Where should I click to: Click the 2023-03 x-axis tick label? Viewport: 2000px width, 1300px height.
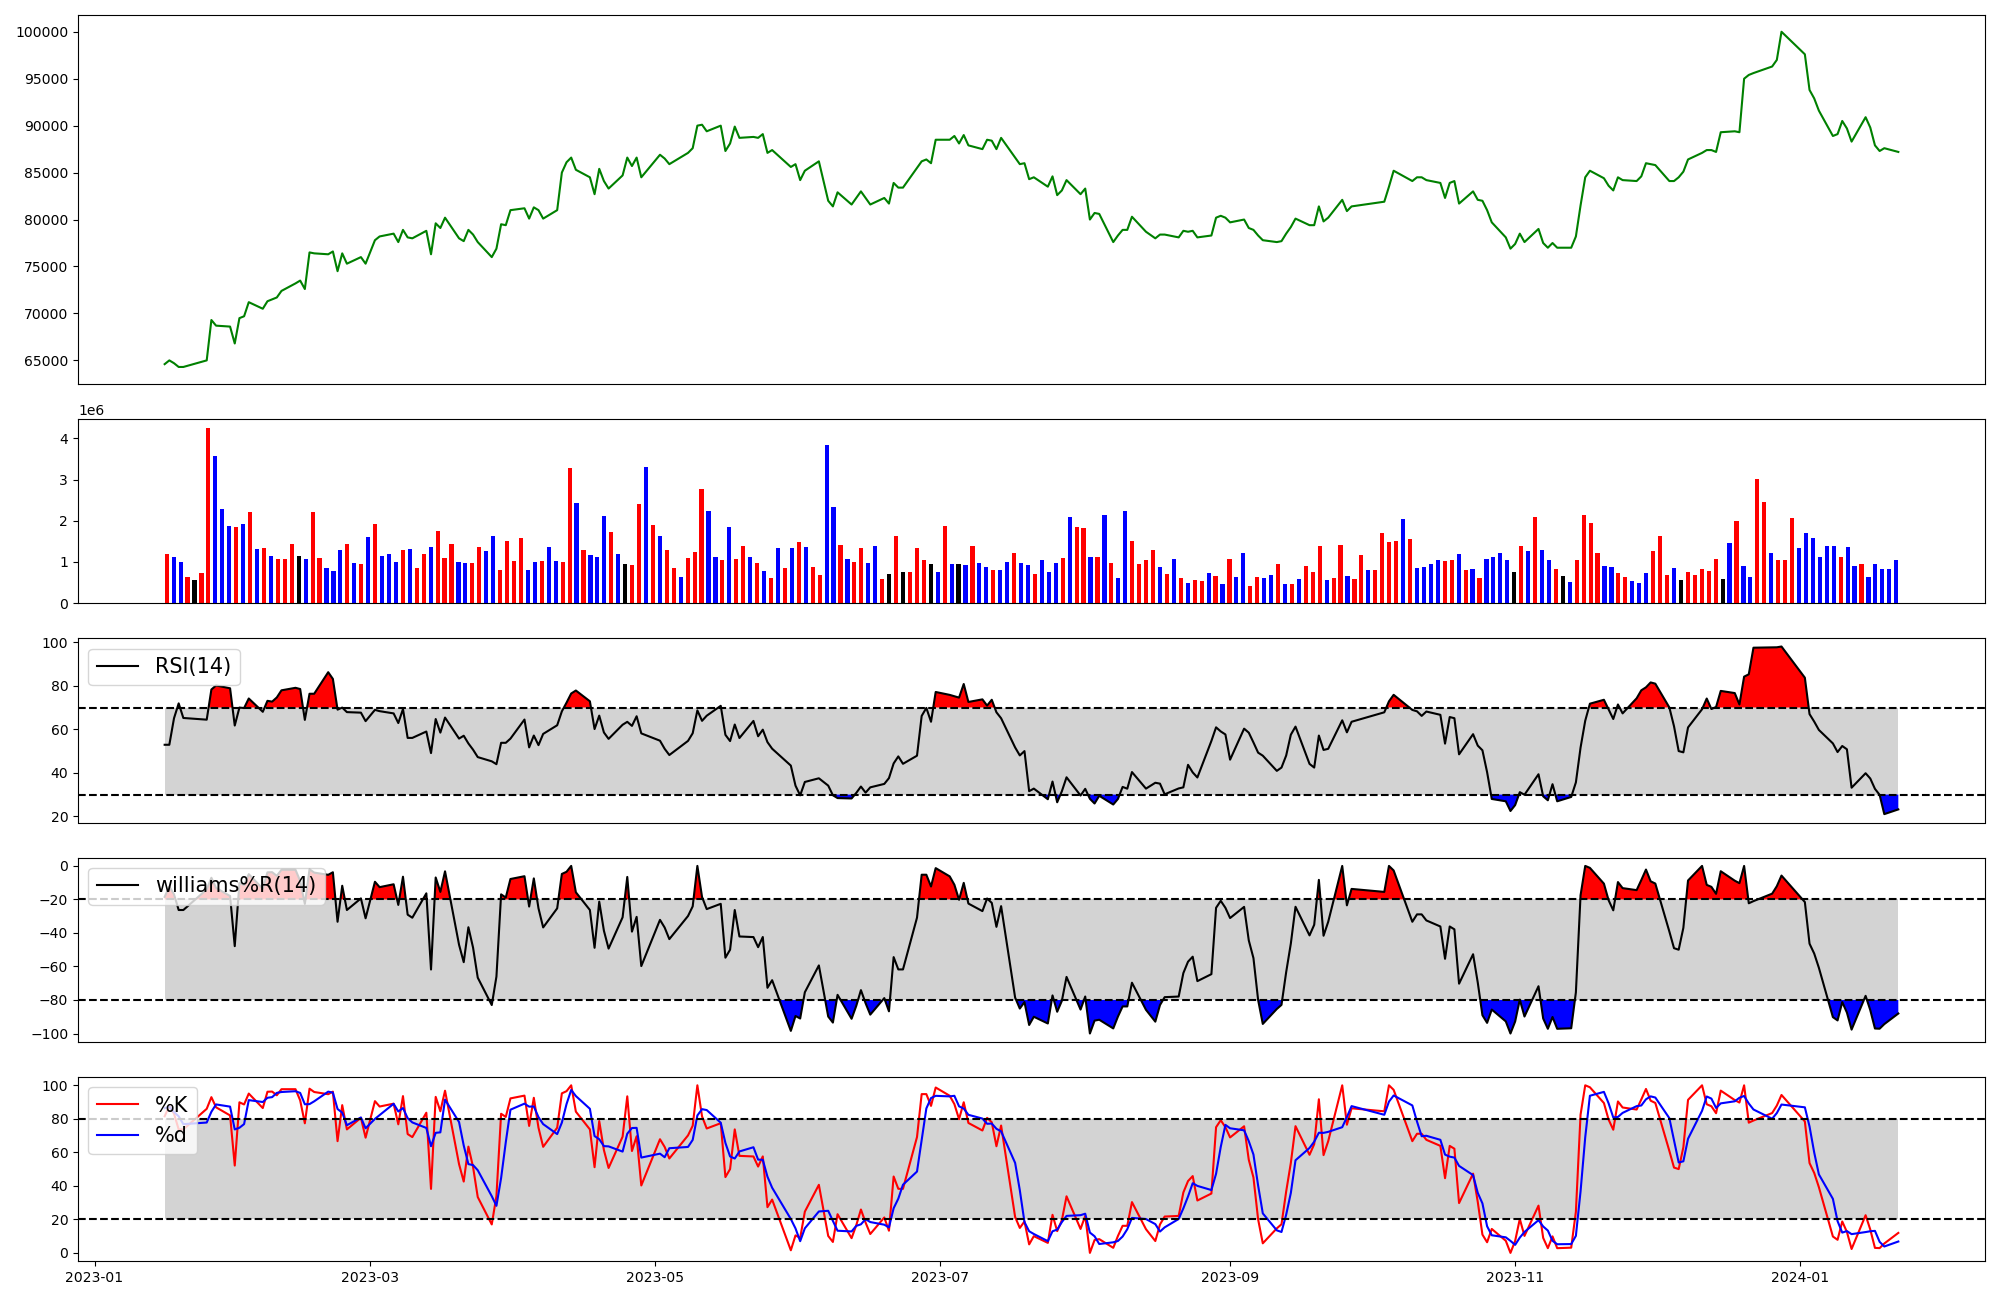click(370, 1277)
